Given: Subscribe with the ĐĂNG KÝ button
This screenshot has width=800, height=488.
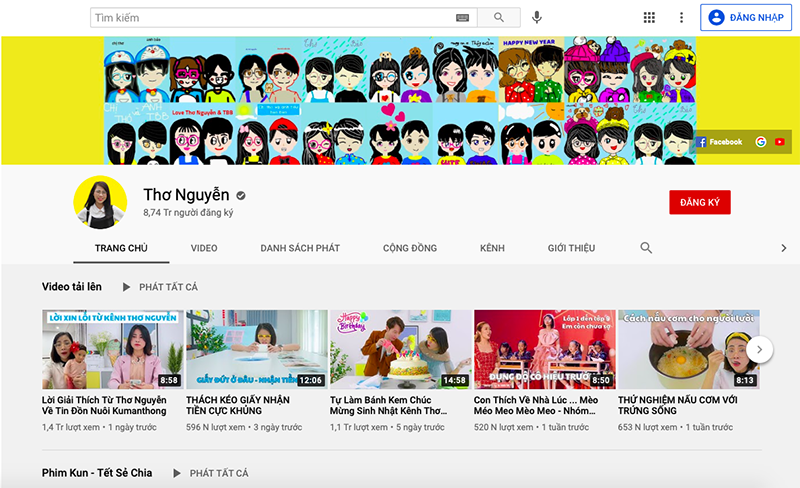Looking at the screenshot, I should [x=699, y=202].
